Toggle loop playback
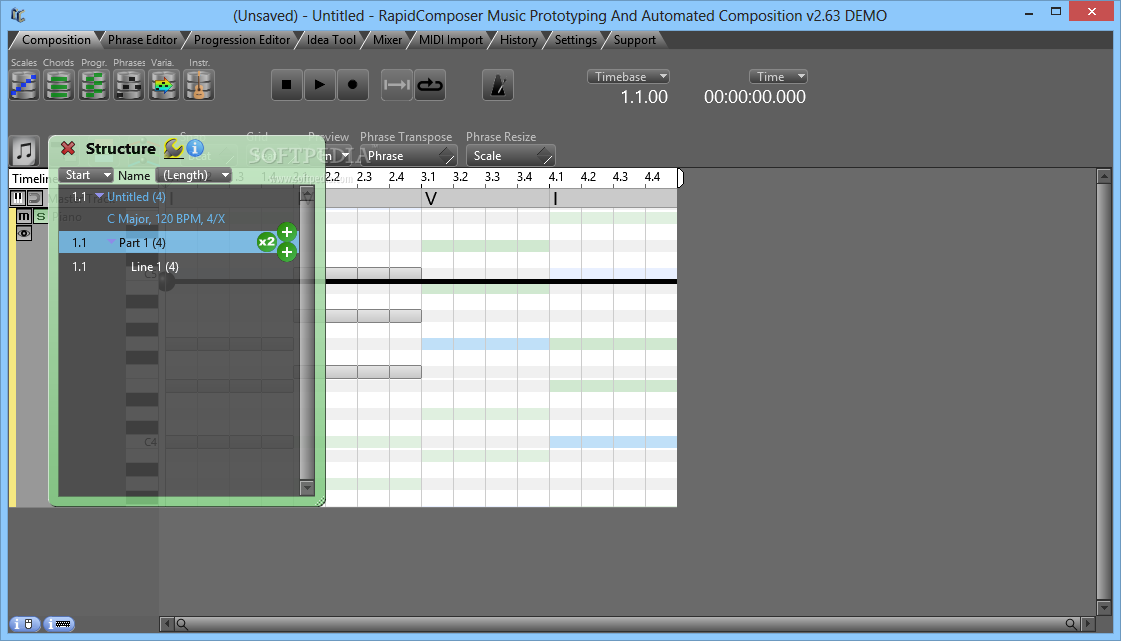1121x641 pixels. 430,85
